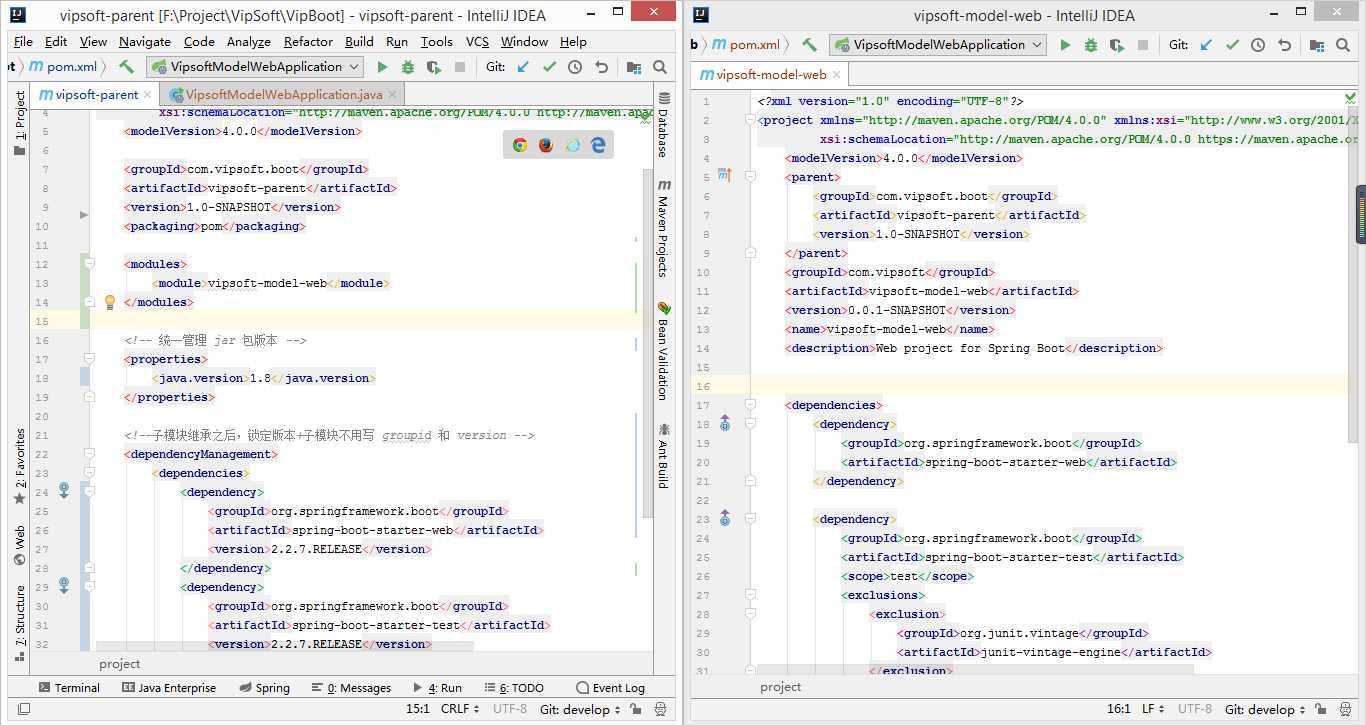Click Search Everywhere magnifier in vipsoft-parent window
The image size is (1366, 725).
click(660, 67)
